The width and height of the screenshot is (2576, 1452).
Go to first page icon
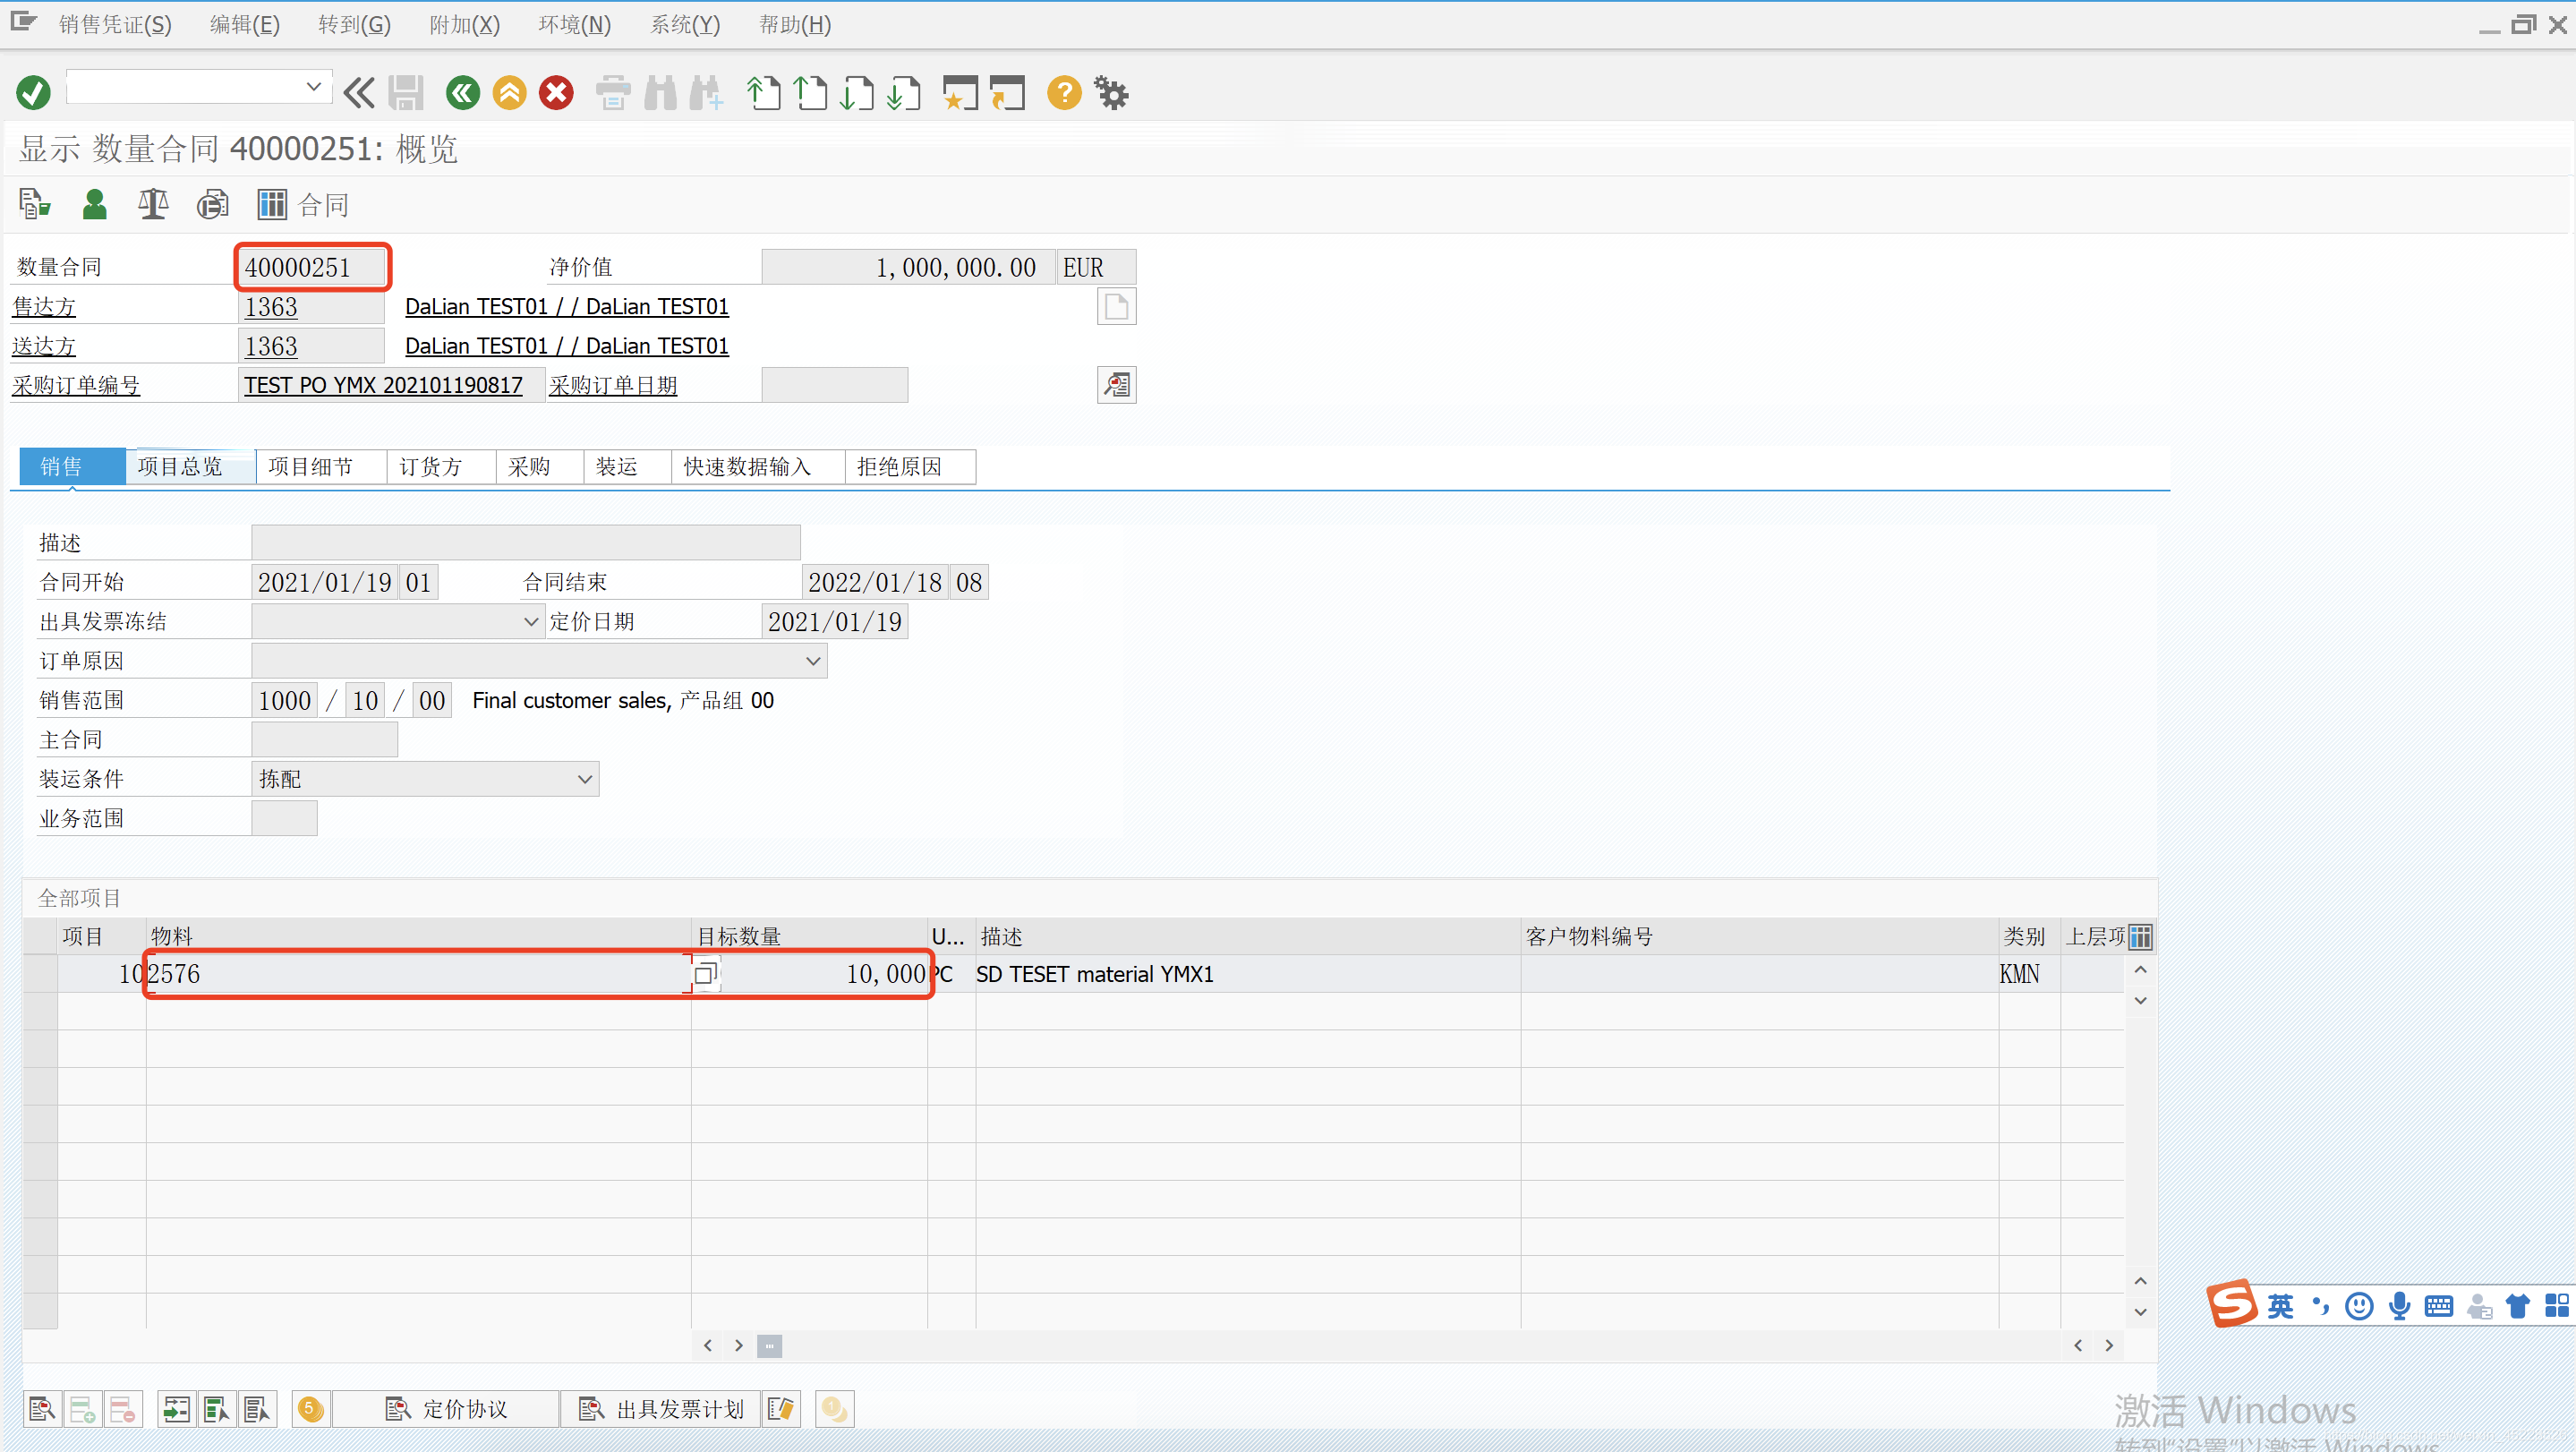point(763,93)
